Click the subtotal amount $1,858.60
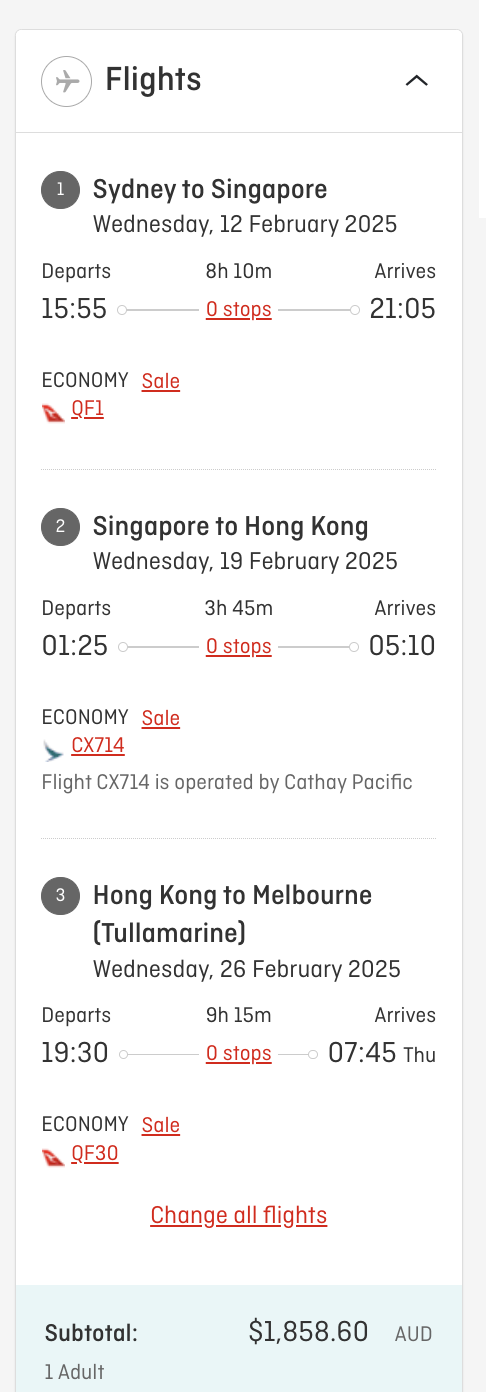Image resolution: width=486 pixels, height=1392 pixels. [308, 1332]
